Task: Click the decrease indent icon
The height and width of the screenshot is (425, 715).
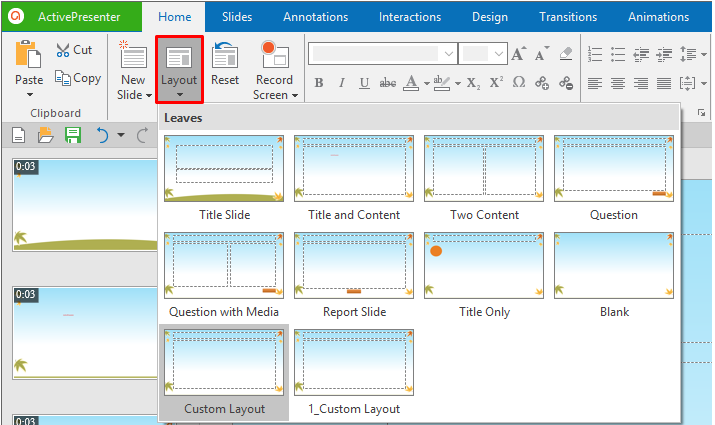Action: click(x=641, y=54)
